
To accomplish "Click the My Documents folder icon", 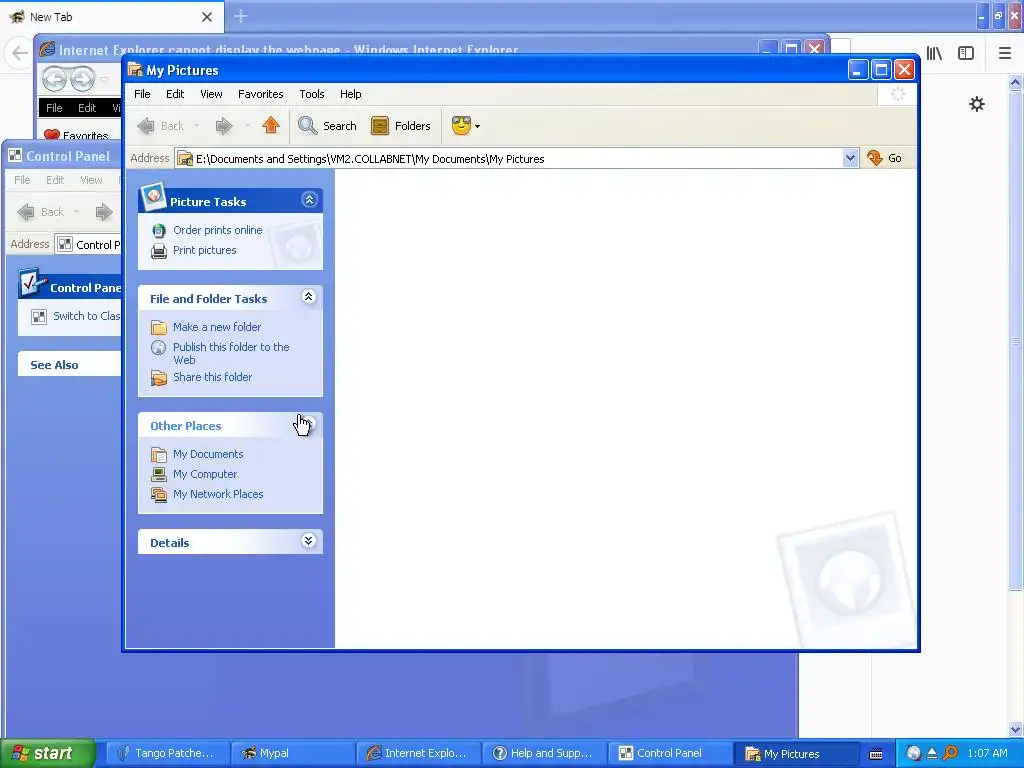I will (159, 455).
